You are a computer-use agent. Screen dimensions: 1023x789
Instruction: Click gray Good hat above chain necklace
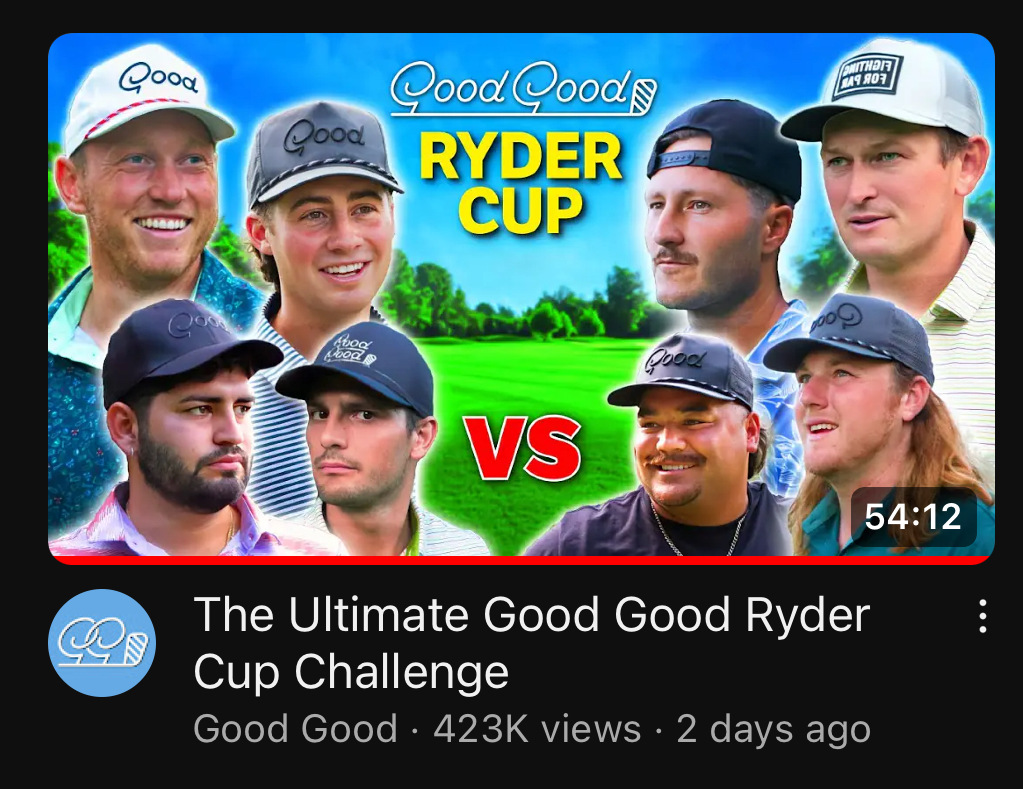tap(681, 370)
